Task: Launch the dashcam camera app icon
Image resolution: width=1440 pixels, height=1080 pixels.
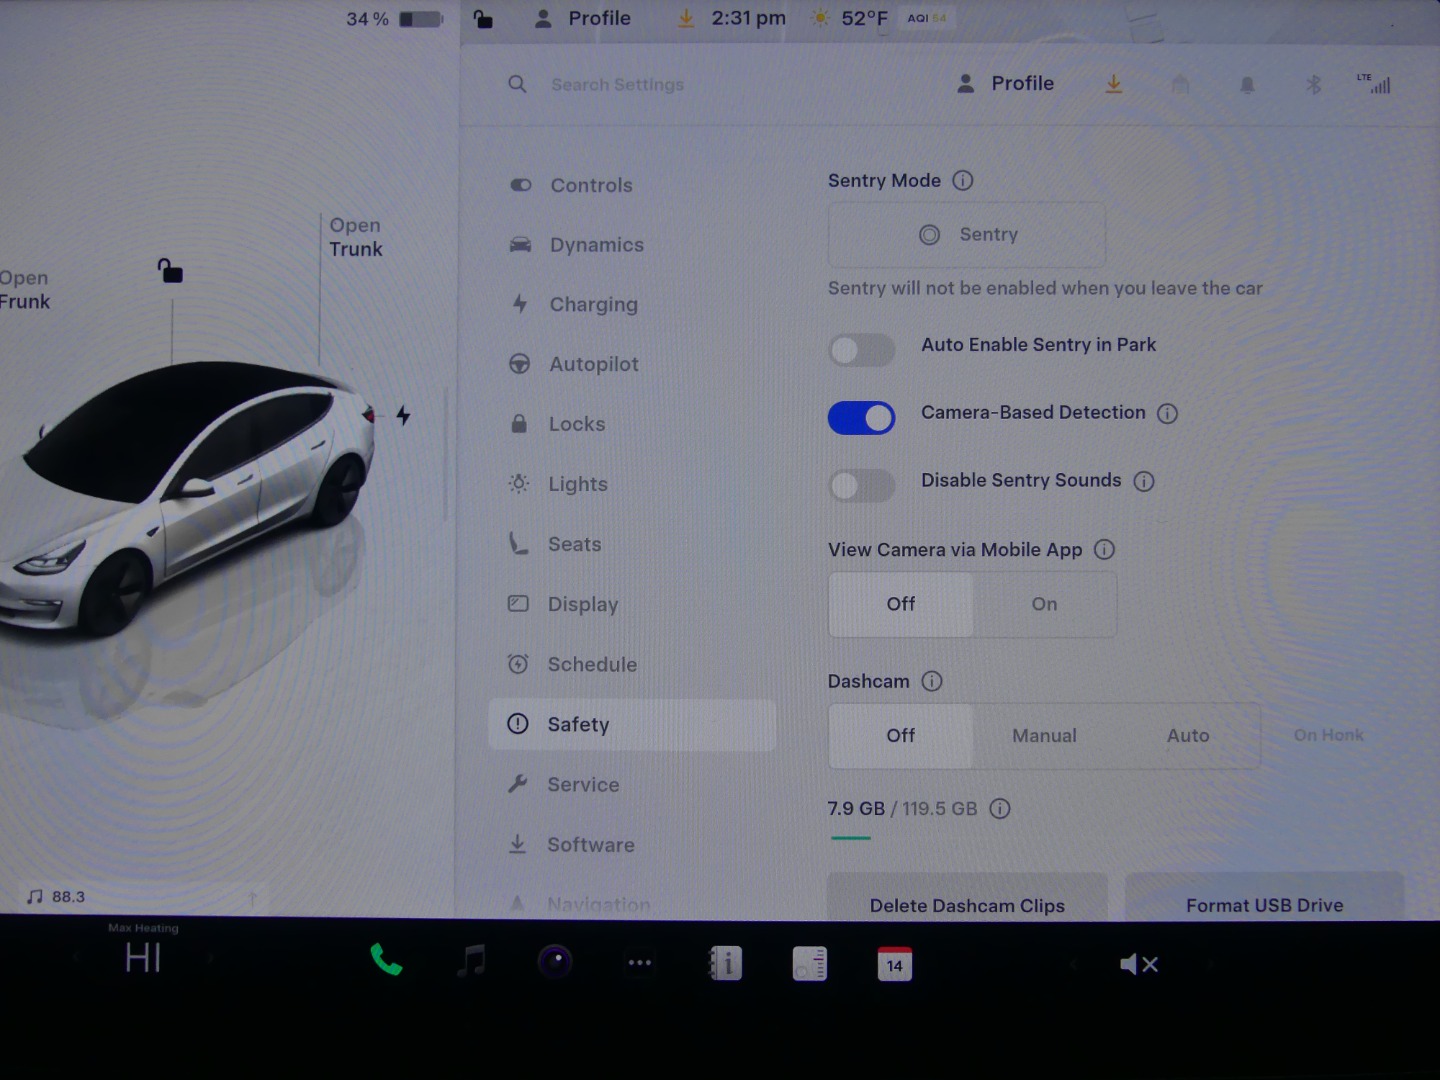Action: pos(555,962)
